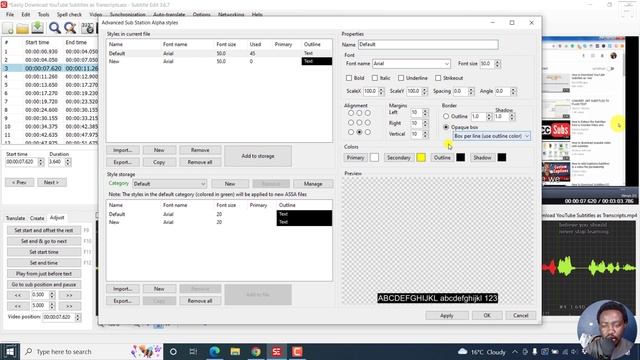Adjust the Outline width spinner
This screenshot has height=360, width=640.
point(489,117)
